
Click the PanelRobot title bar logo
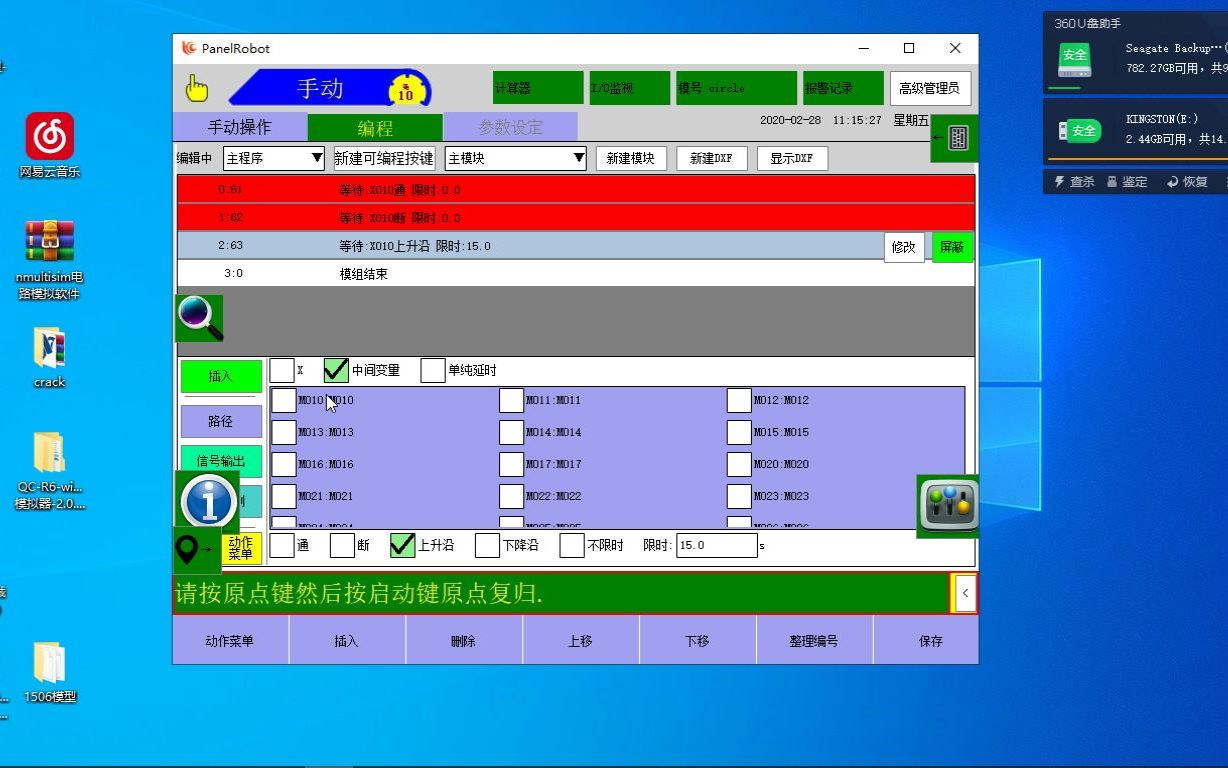pos(189,48)
